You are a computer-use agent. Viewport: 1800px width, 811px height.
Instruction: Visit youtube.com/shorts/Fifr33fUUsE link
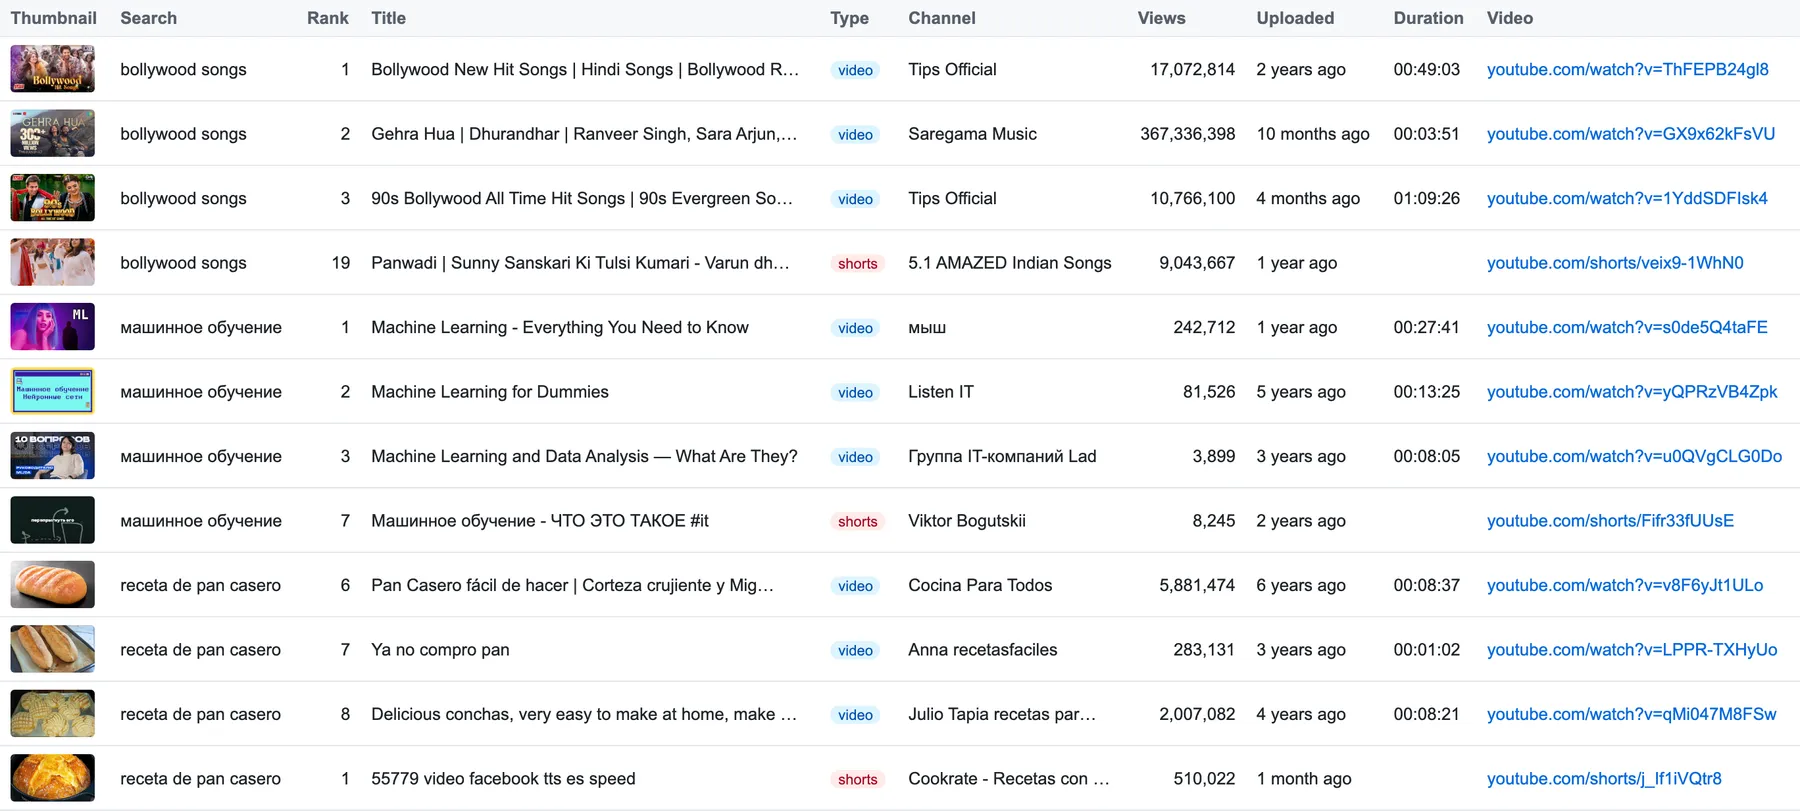tap(1610, 520)
